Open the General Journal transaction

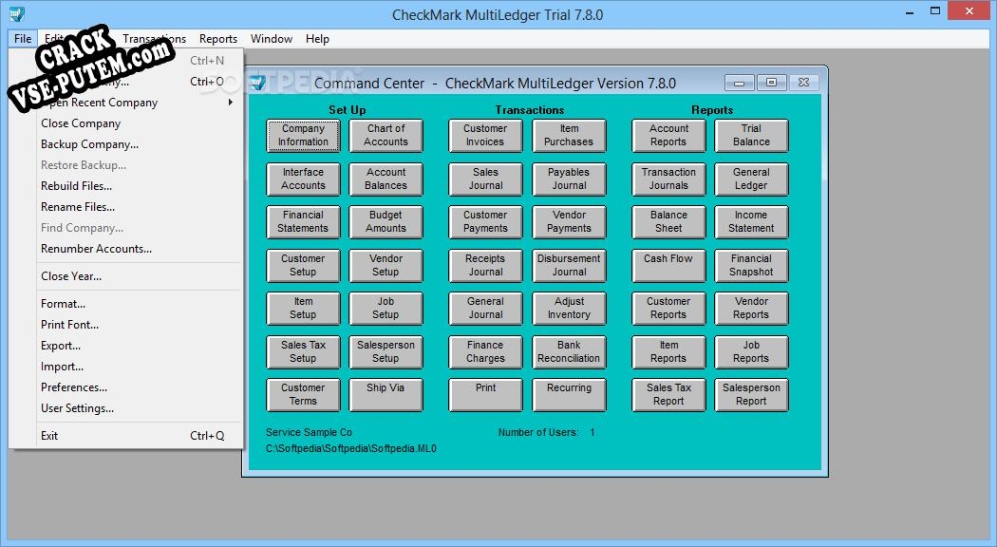pyautogui.click(x=485, y=308)
